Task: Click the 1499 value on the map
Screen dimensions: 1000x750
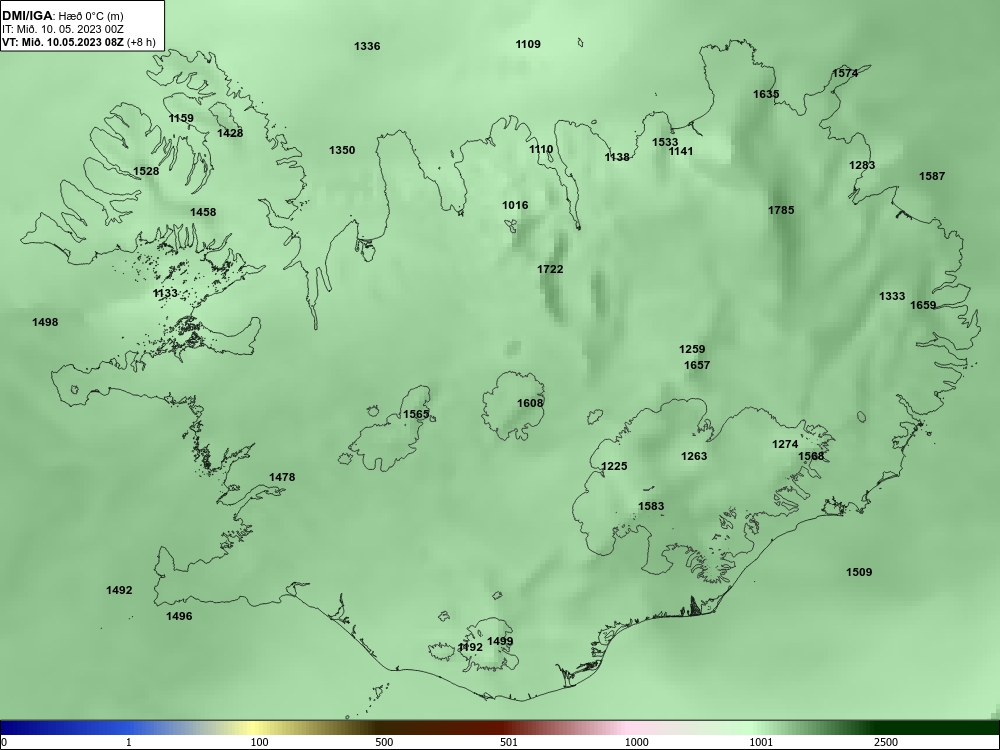Action: (x=500, y=642)
